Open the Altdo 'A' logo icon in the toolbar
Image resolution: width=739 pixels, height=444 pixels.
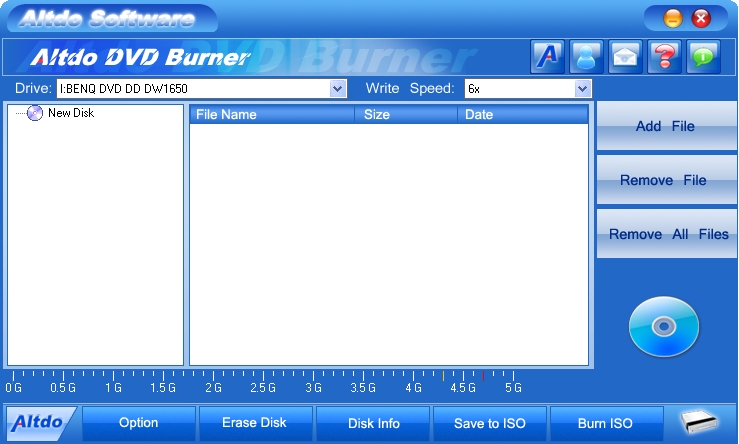547,57
